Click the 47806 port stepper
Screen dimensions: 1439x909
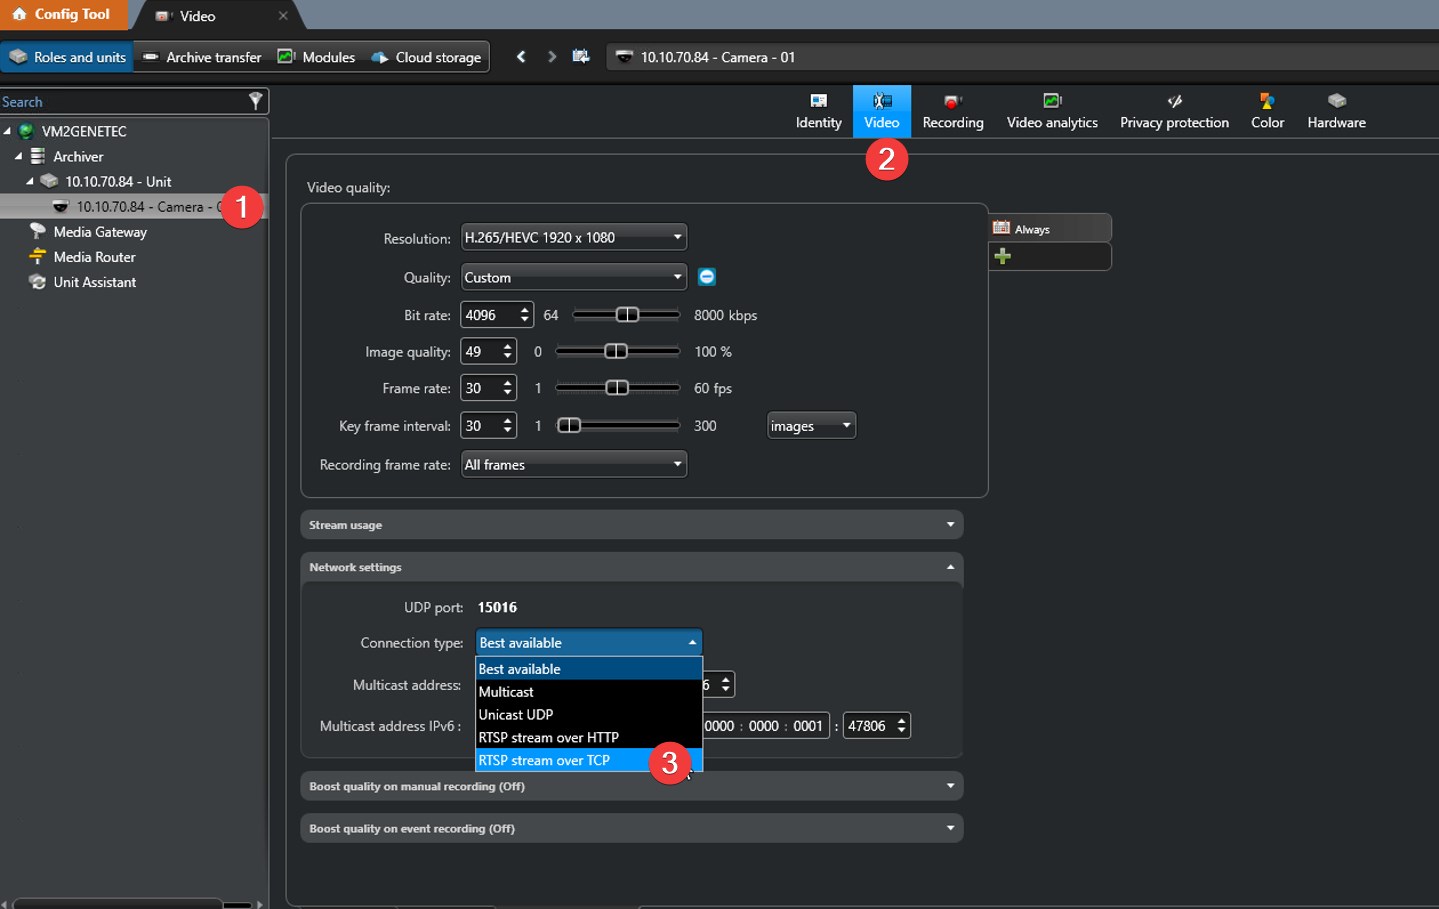pyautogui.click(x=901, y=726)
